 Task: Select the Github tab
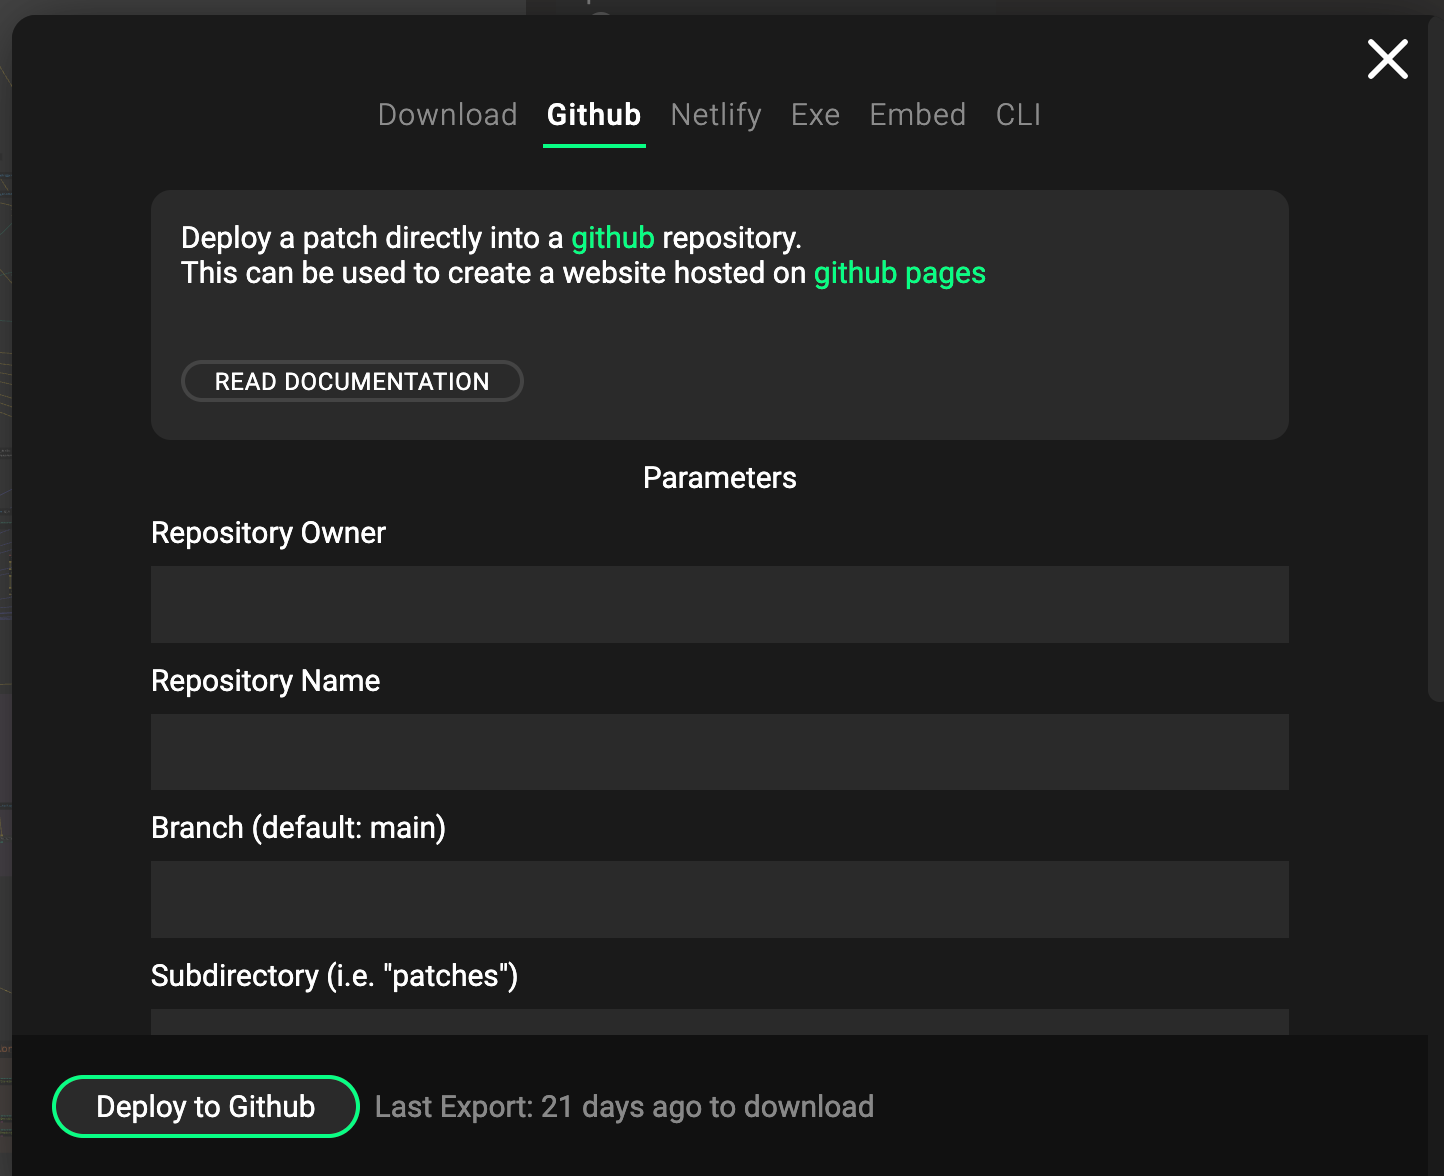click(x=594, y=115)
